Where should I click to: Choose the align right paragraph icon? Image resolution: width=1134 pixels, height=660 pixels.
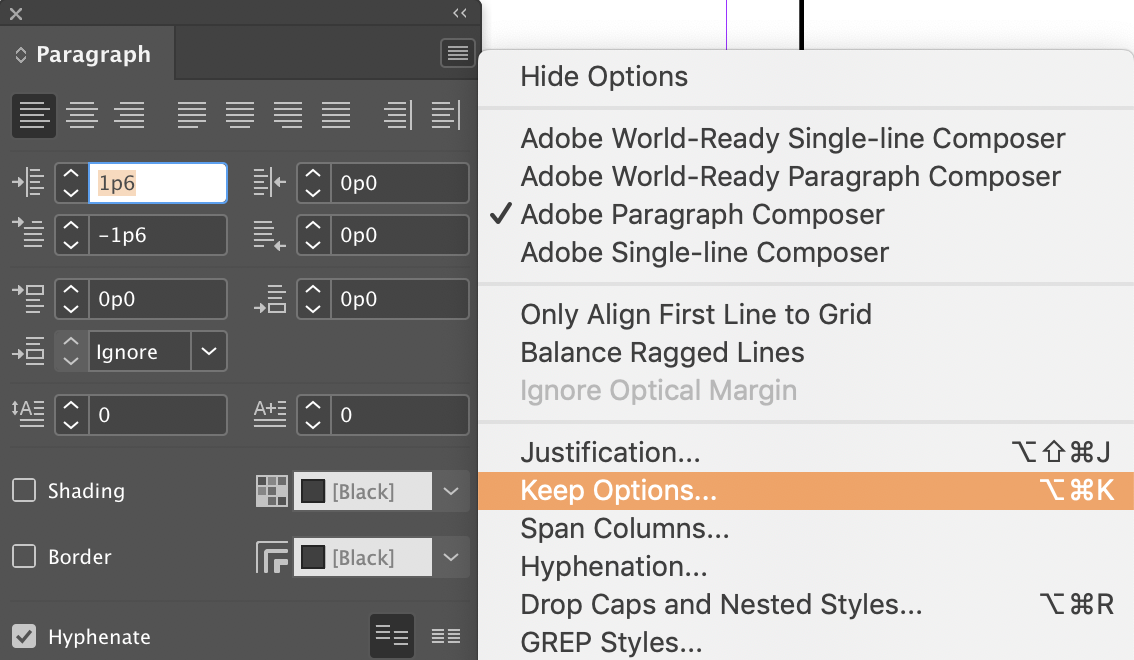(x=129, y=115)
